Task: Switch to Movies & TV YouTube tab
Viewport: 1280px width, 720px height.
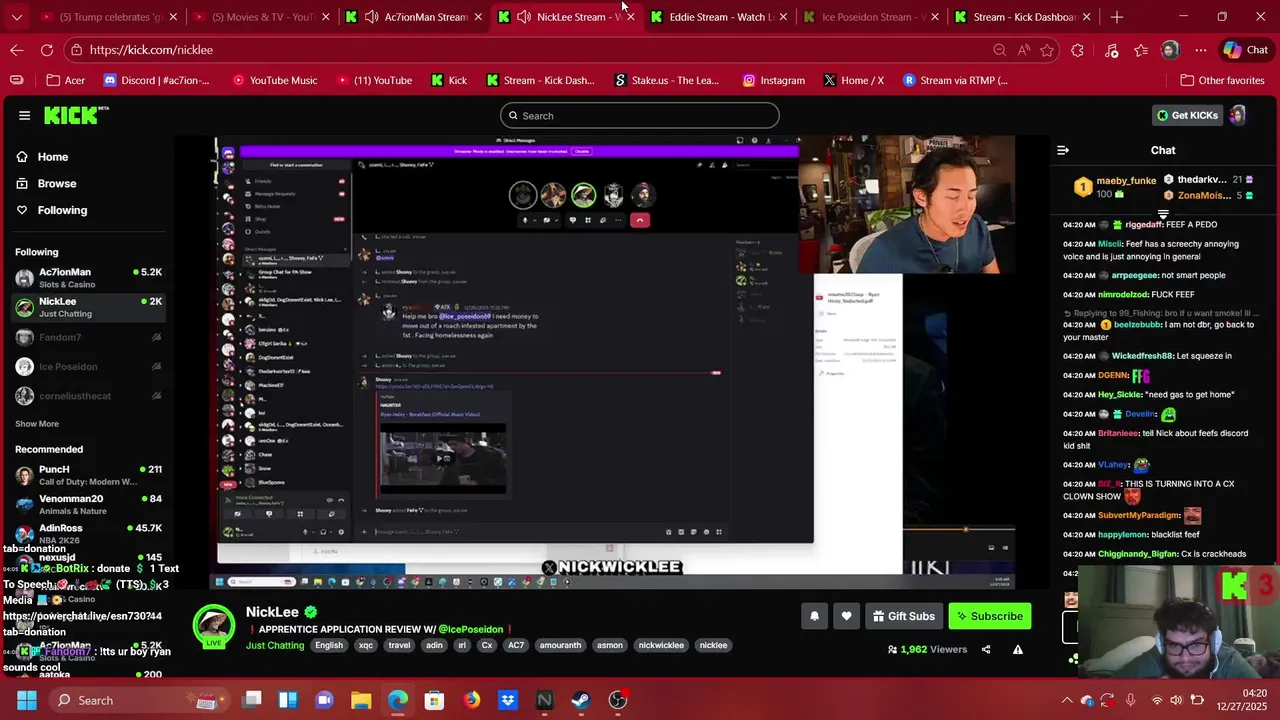Action: (x=261, y=17)
